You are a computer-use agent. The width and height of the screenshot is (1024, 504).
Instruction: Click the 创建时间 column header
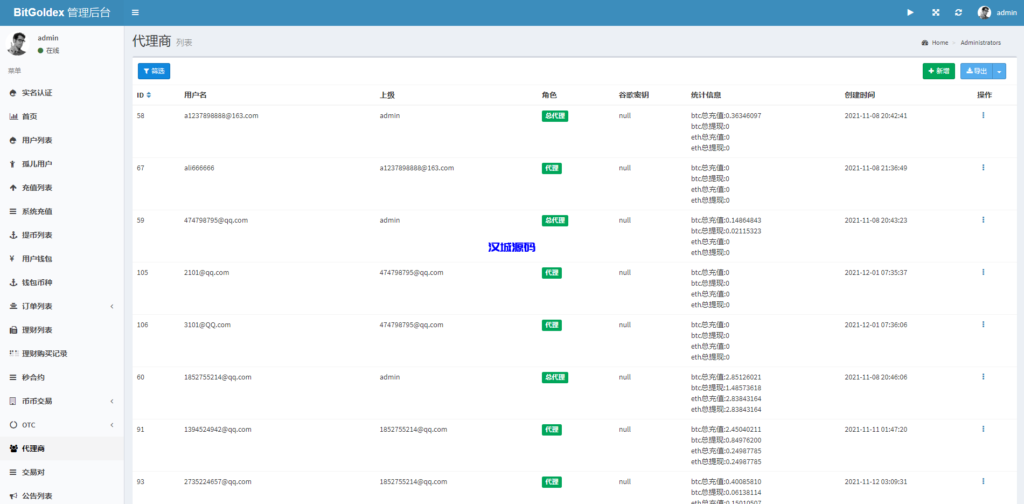coord(859,95)
